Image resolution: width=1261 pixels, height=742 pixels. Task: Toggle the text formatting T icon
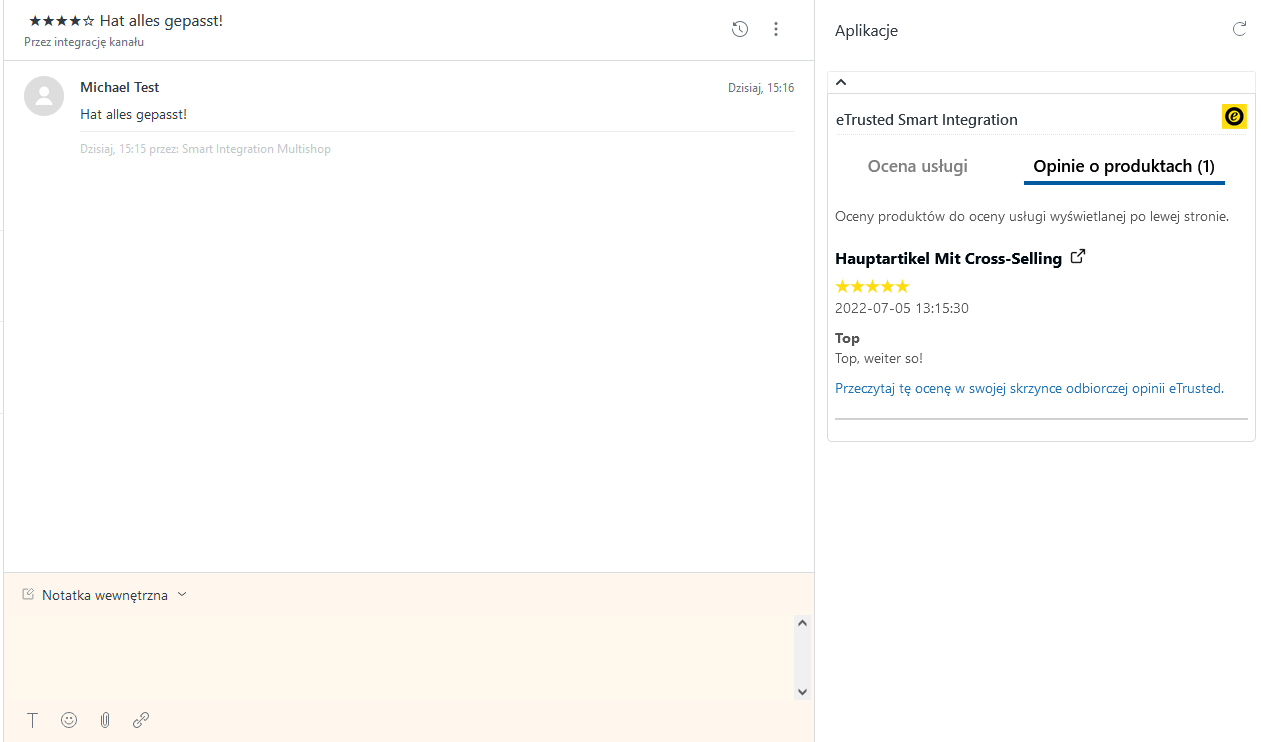(x=32, y=720)
